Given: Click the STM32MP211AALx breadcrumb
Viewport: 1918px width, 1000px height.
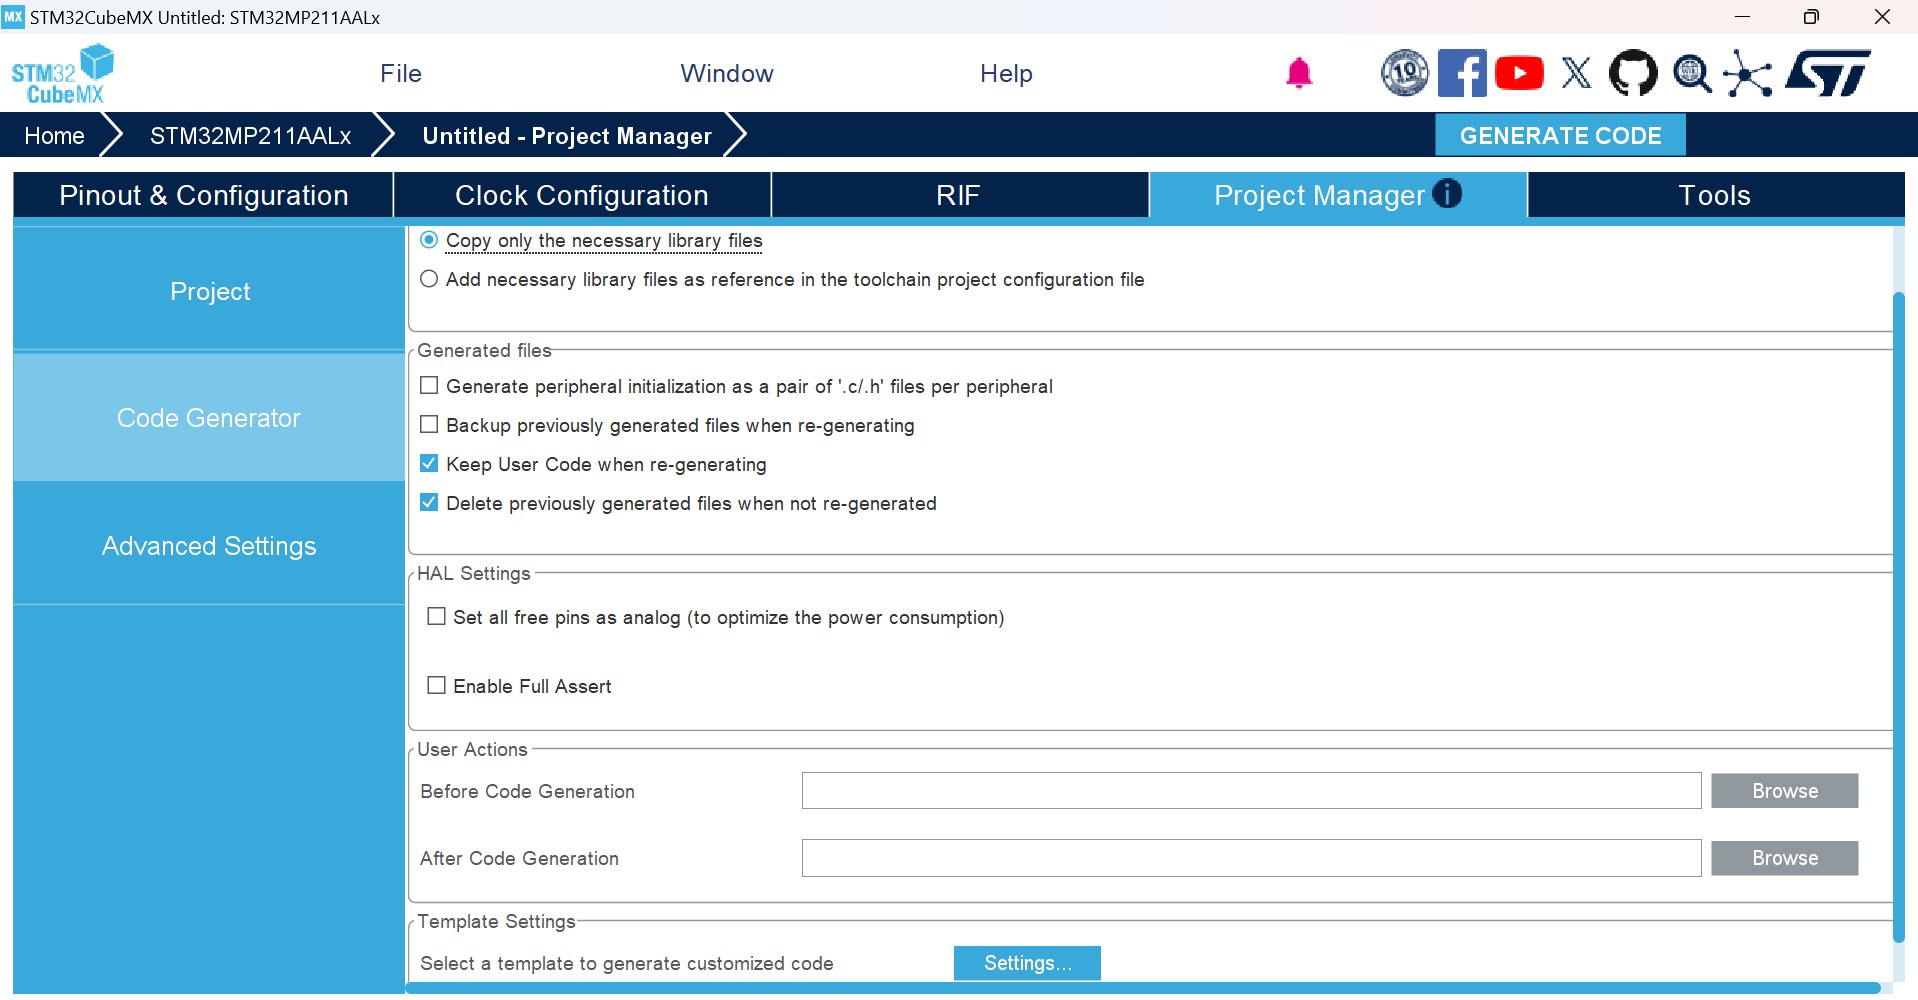Looking at the screenshot, I should tap(250, 136).
